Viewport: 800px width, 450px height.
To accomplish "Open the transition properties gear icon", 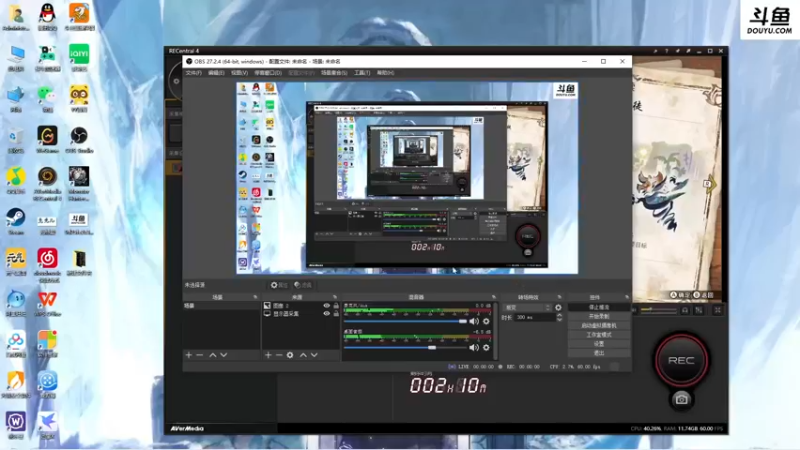I will pyautogui.click(x=558, y=308).
